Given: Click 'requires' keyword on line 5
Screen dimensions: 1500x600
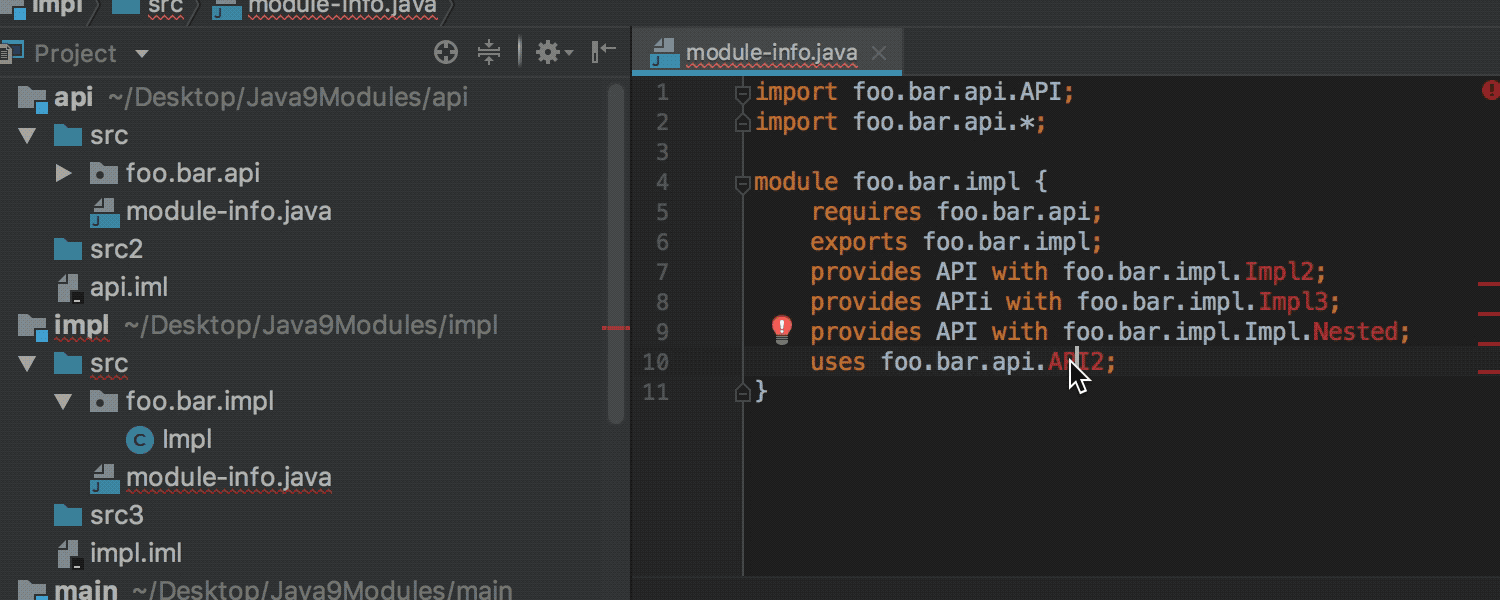Looking at the screenshot, I should [x=866, y=211].
